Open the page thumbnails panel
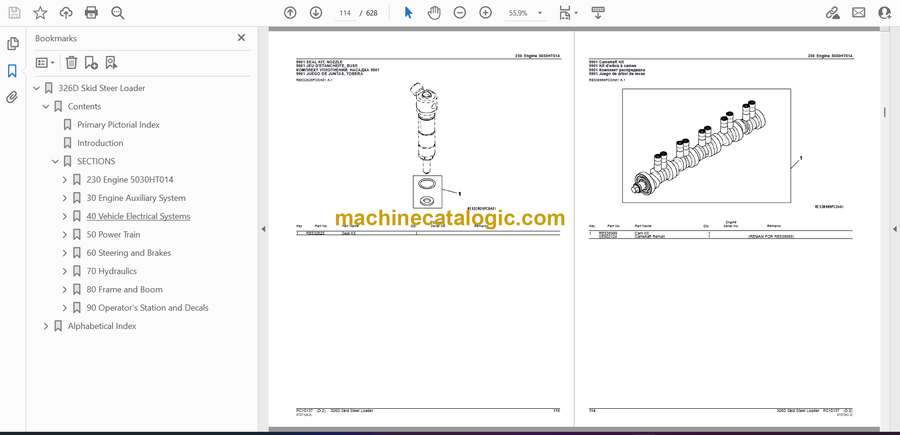This screenshot has height=435, width=900. (12, 44)
